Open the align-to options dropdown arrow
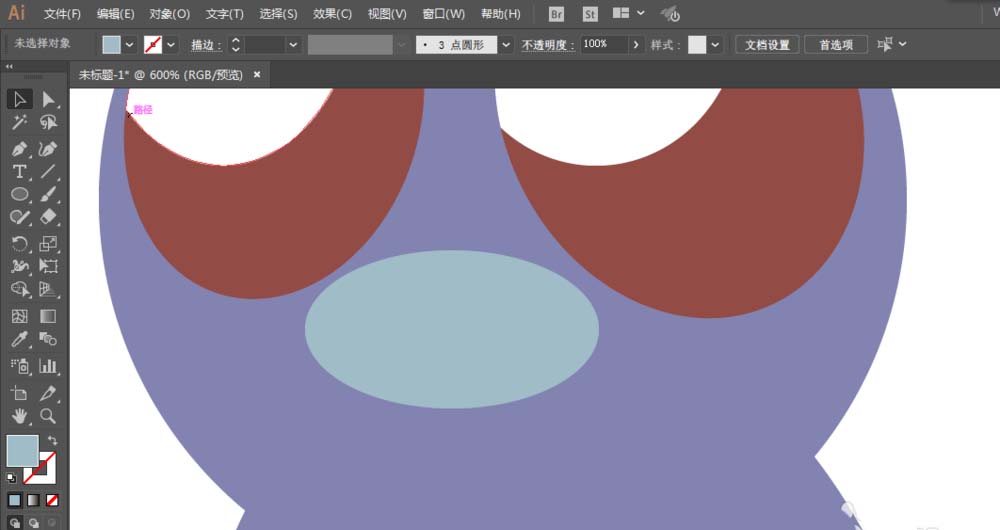1000x530 pixels. point(902,44)
